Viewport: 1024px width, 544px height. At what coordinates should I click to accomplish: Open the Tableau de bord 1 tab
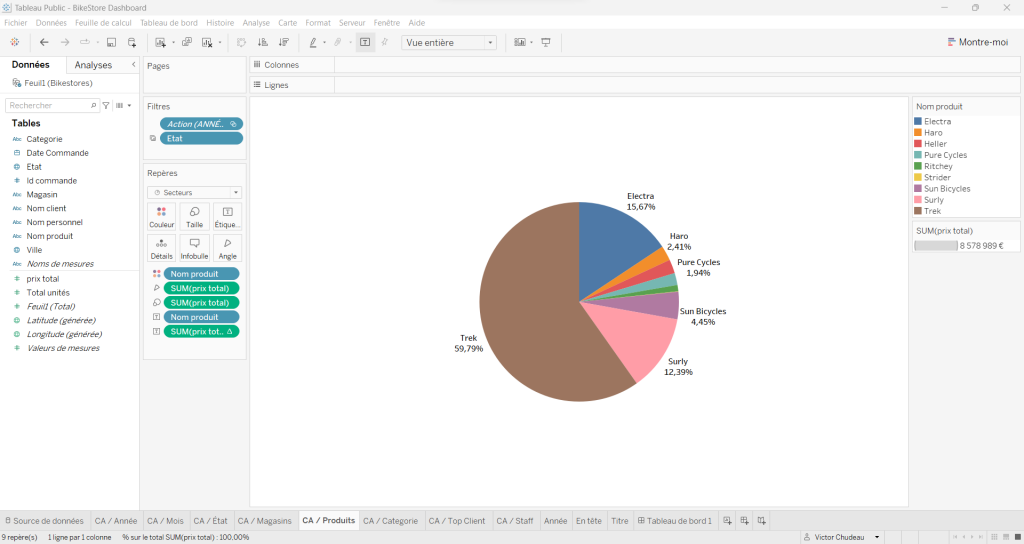675,520
